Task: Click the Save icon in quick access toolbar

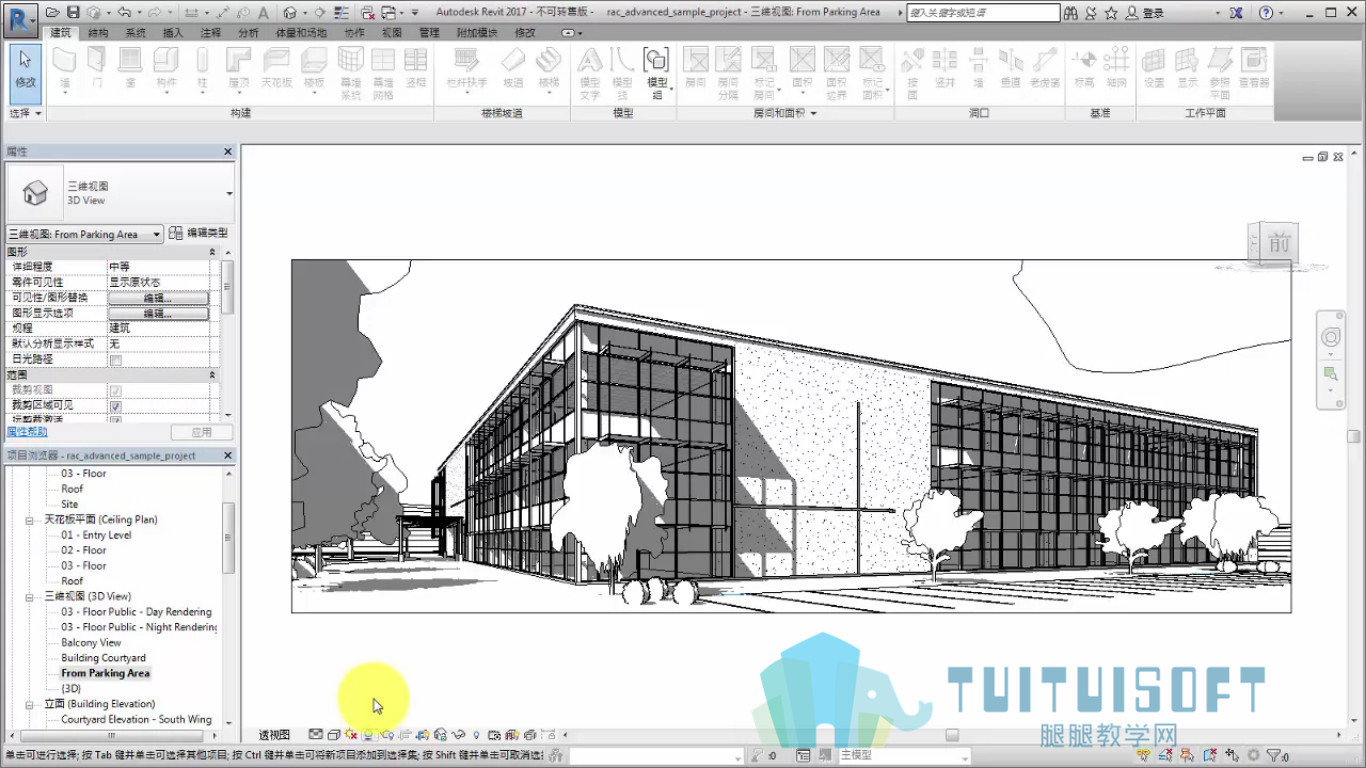Action: point(73,13)
